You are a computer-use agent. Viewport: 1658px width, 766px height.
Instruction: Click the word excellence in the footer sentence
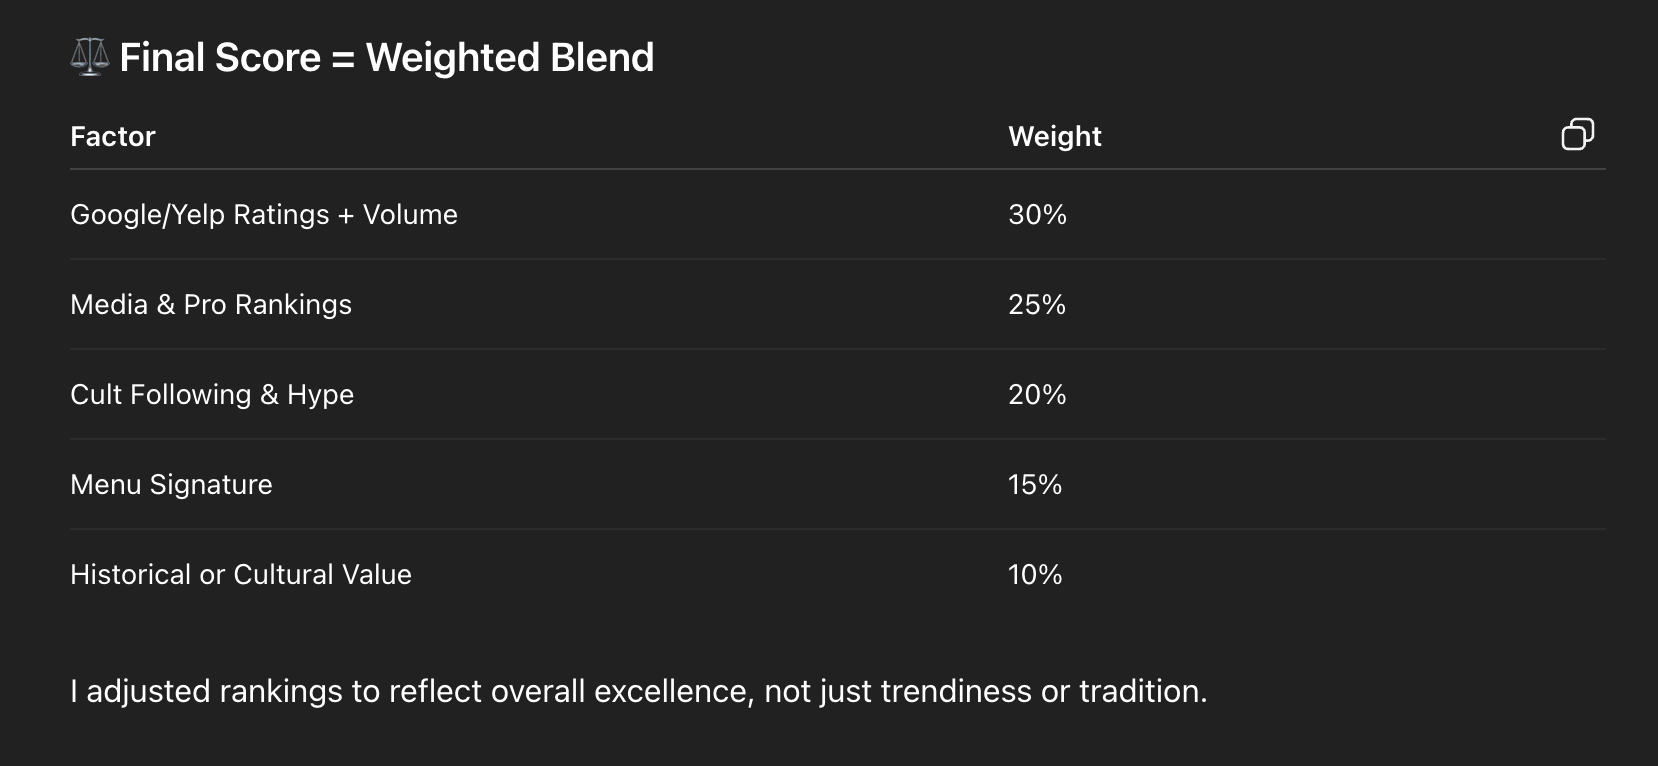[x=673, y=691]
